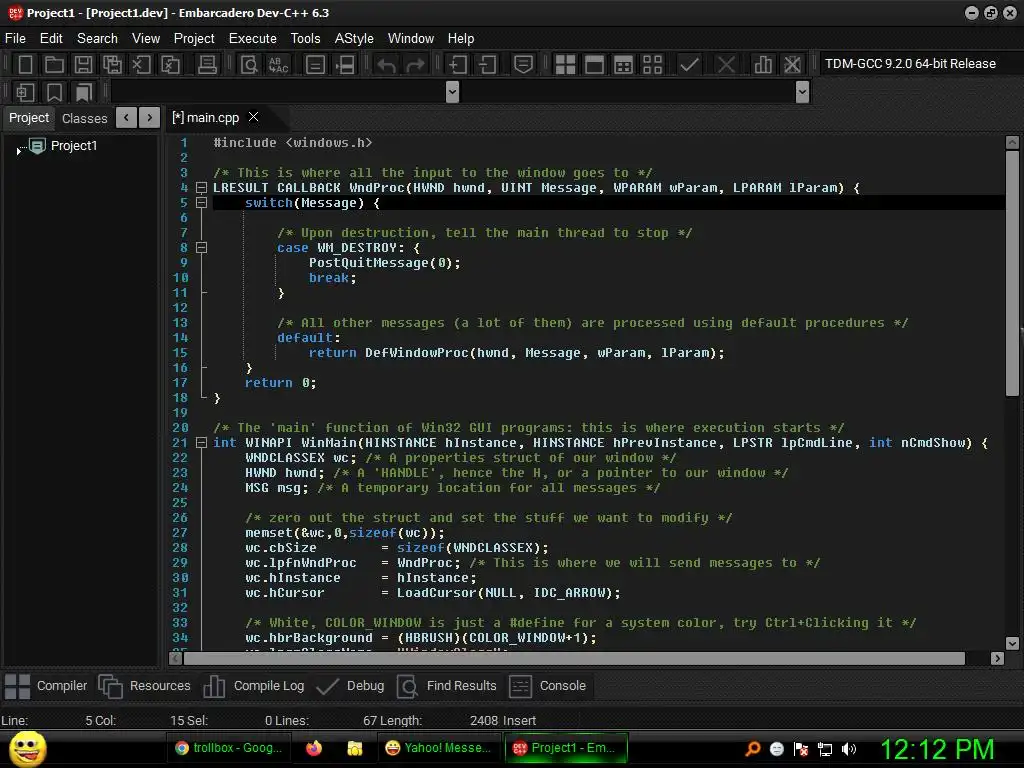Click the Undo arrow icon

(x=387, y=64)
